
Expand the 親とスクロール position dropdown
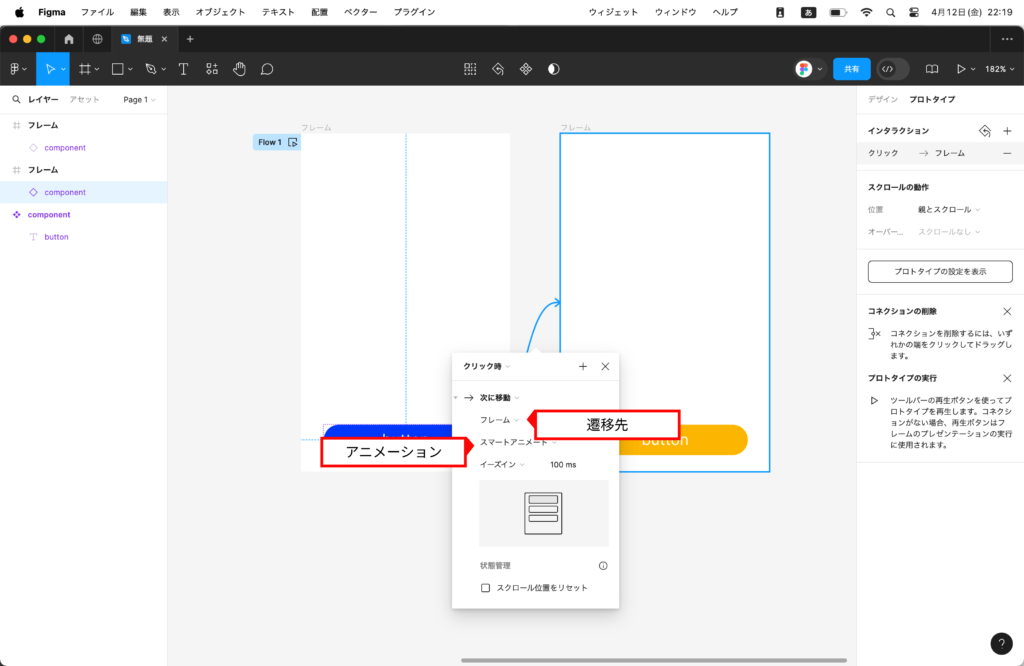[949, 209]
